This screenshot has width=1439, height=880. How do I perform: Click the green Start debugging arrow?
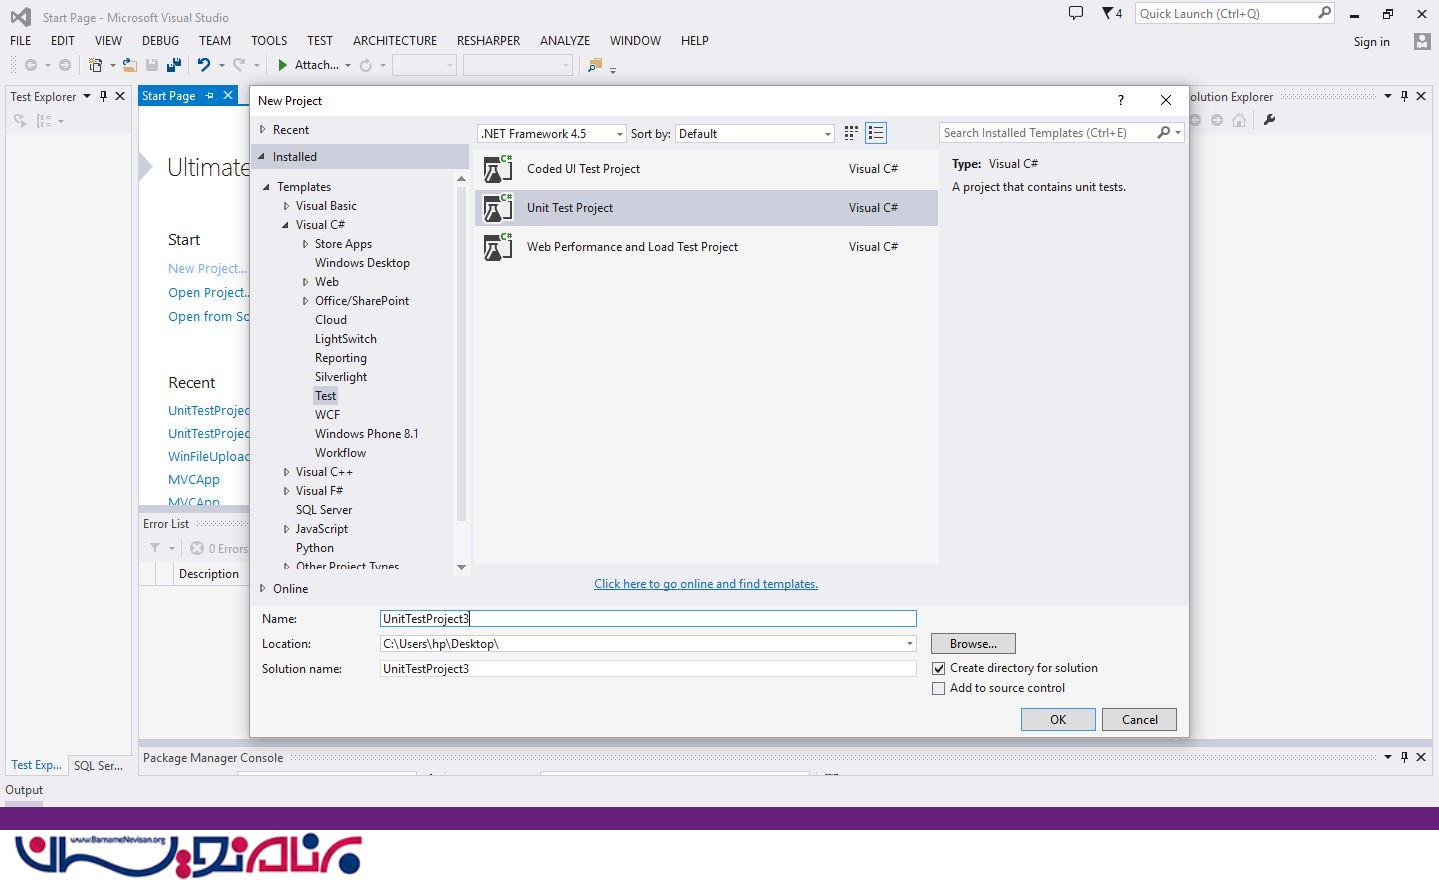point(283,65)
